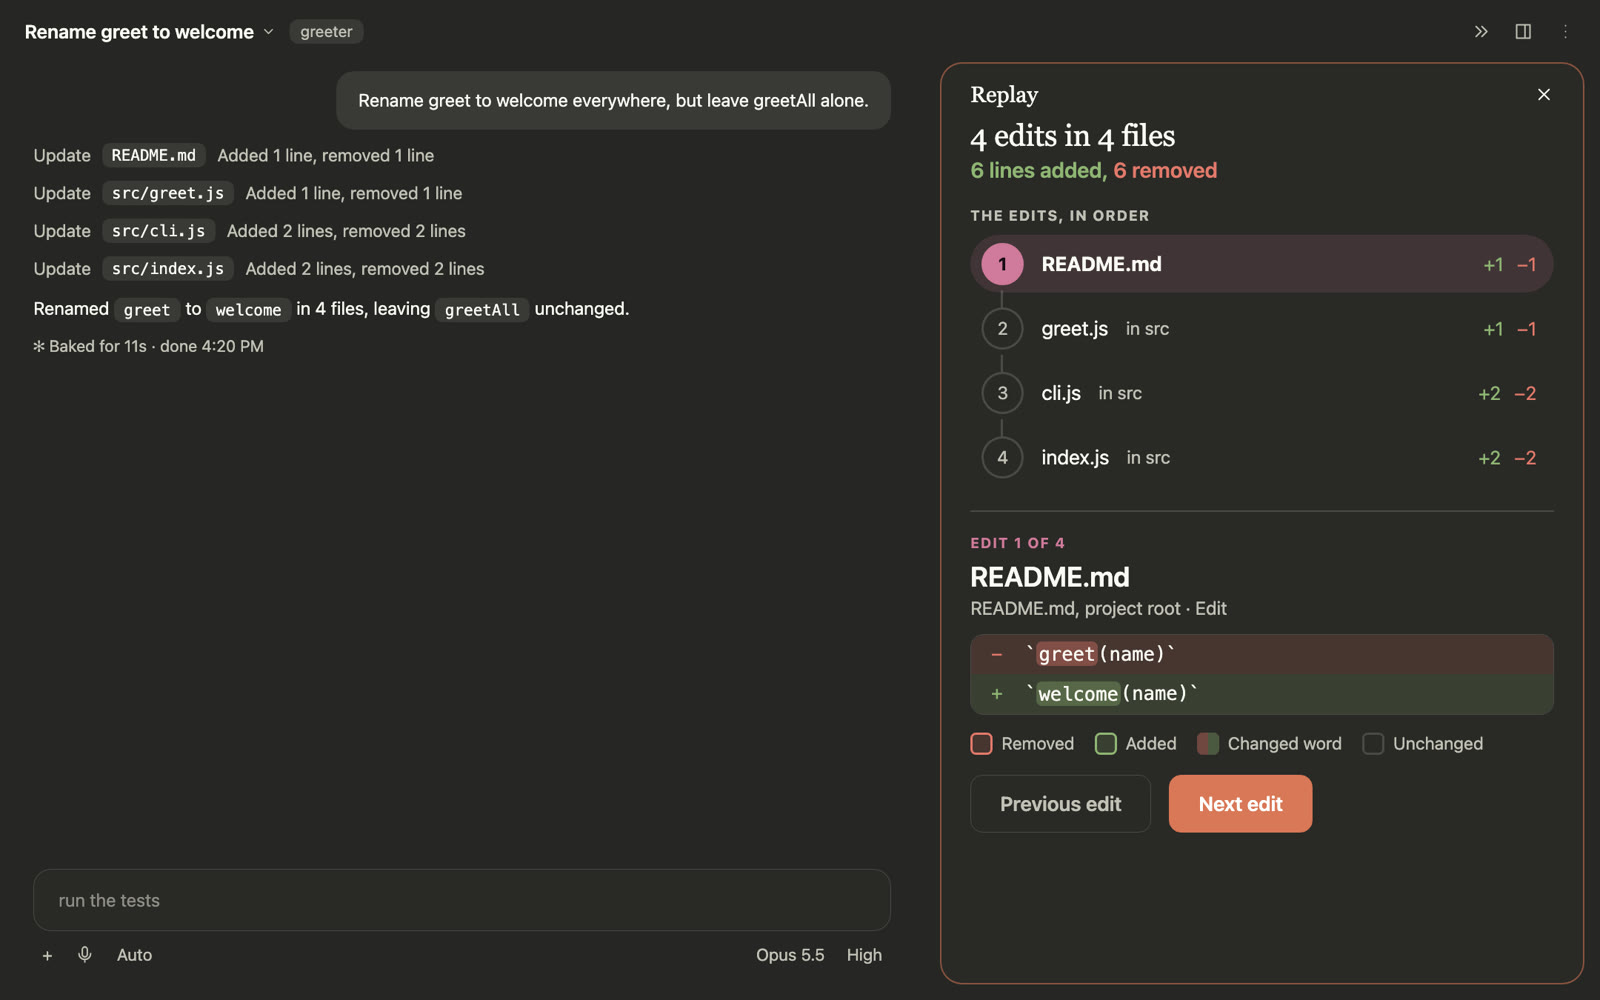The width and height of the screenshot is (1600, 1000).
Task: Click the welcome code chip in summary
Action: click(248, 309)
